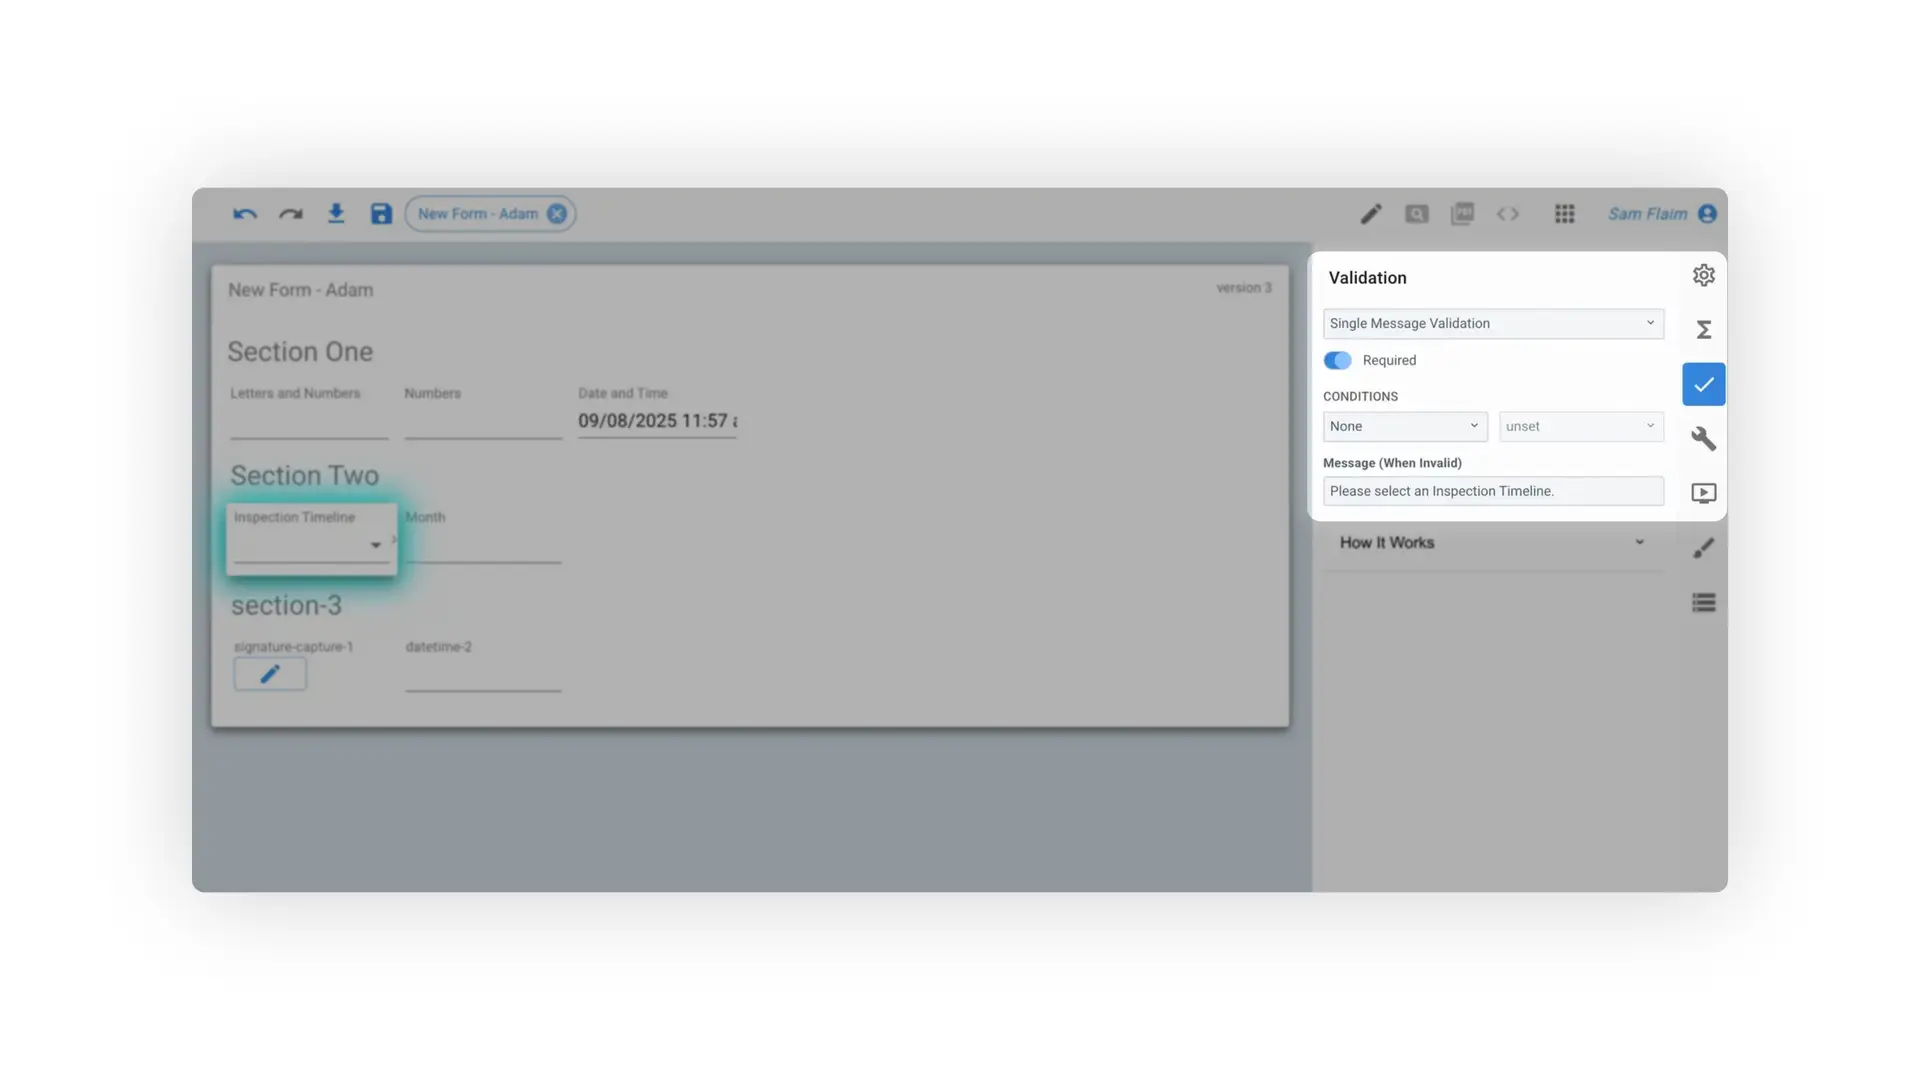Undo the last change
Viewport: 1920px width, 1080px height.
(x=243, y=213)
